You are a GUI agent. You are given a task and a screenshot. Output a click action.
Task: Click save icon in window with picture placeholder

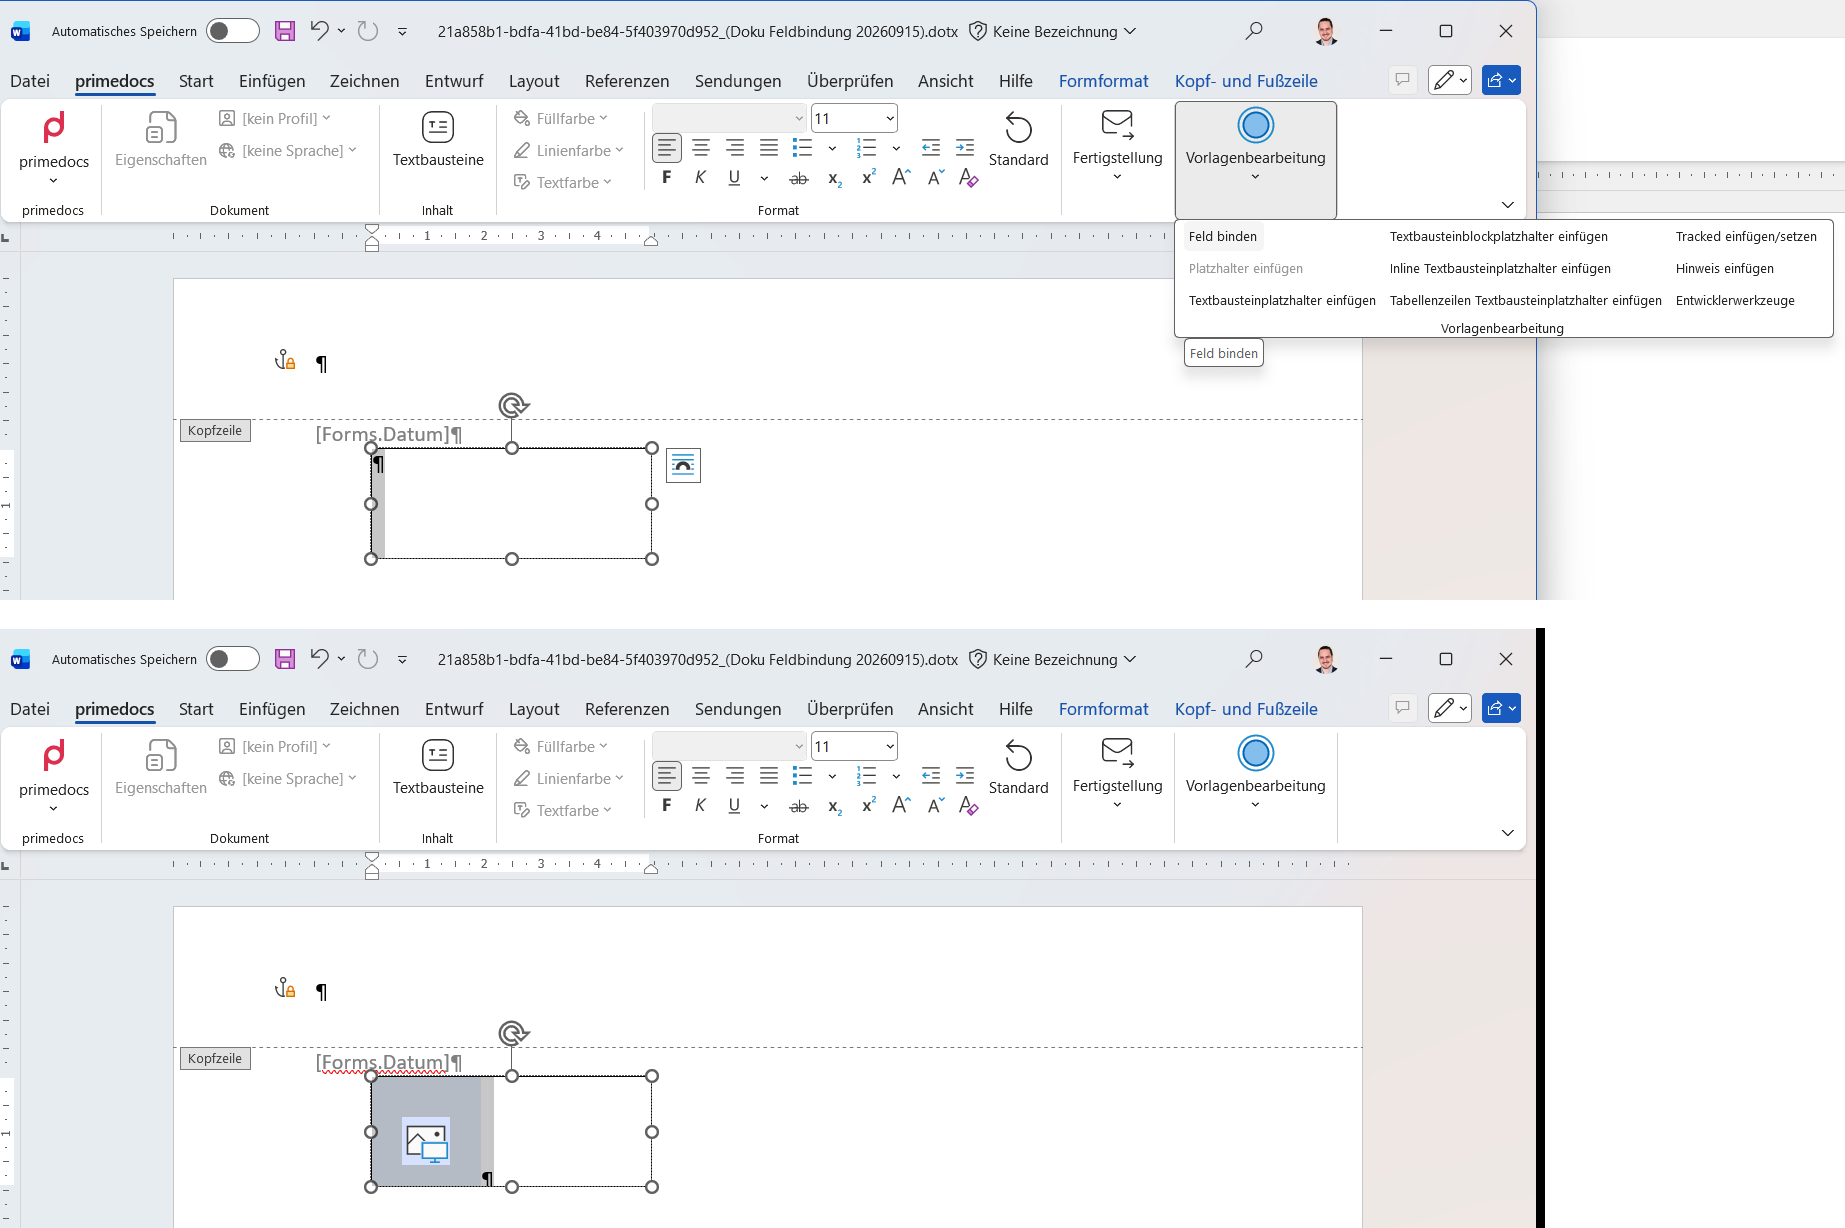click(285, 659)
